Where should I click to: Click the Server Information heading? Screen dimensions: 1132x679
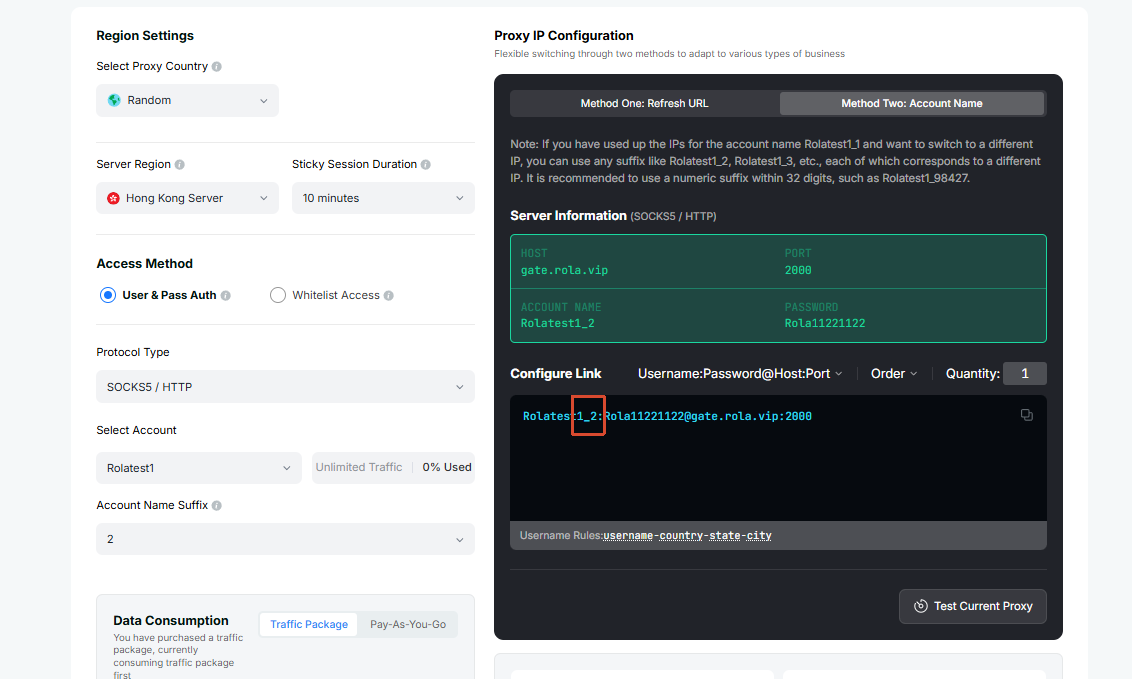(x=568, y=216)
